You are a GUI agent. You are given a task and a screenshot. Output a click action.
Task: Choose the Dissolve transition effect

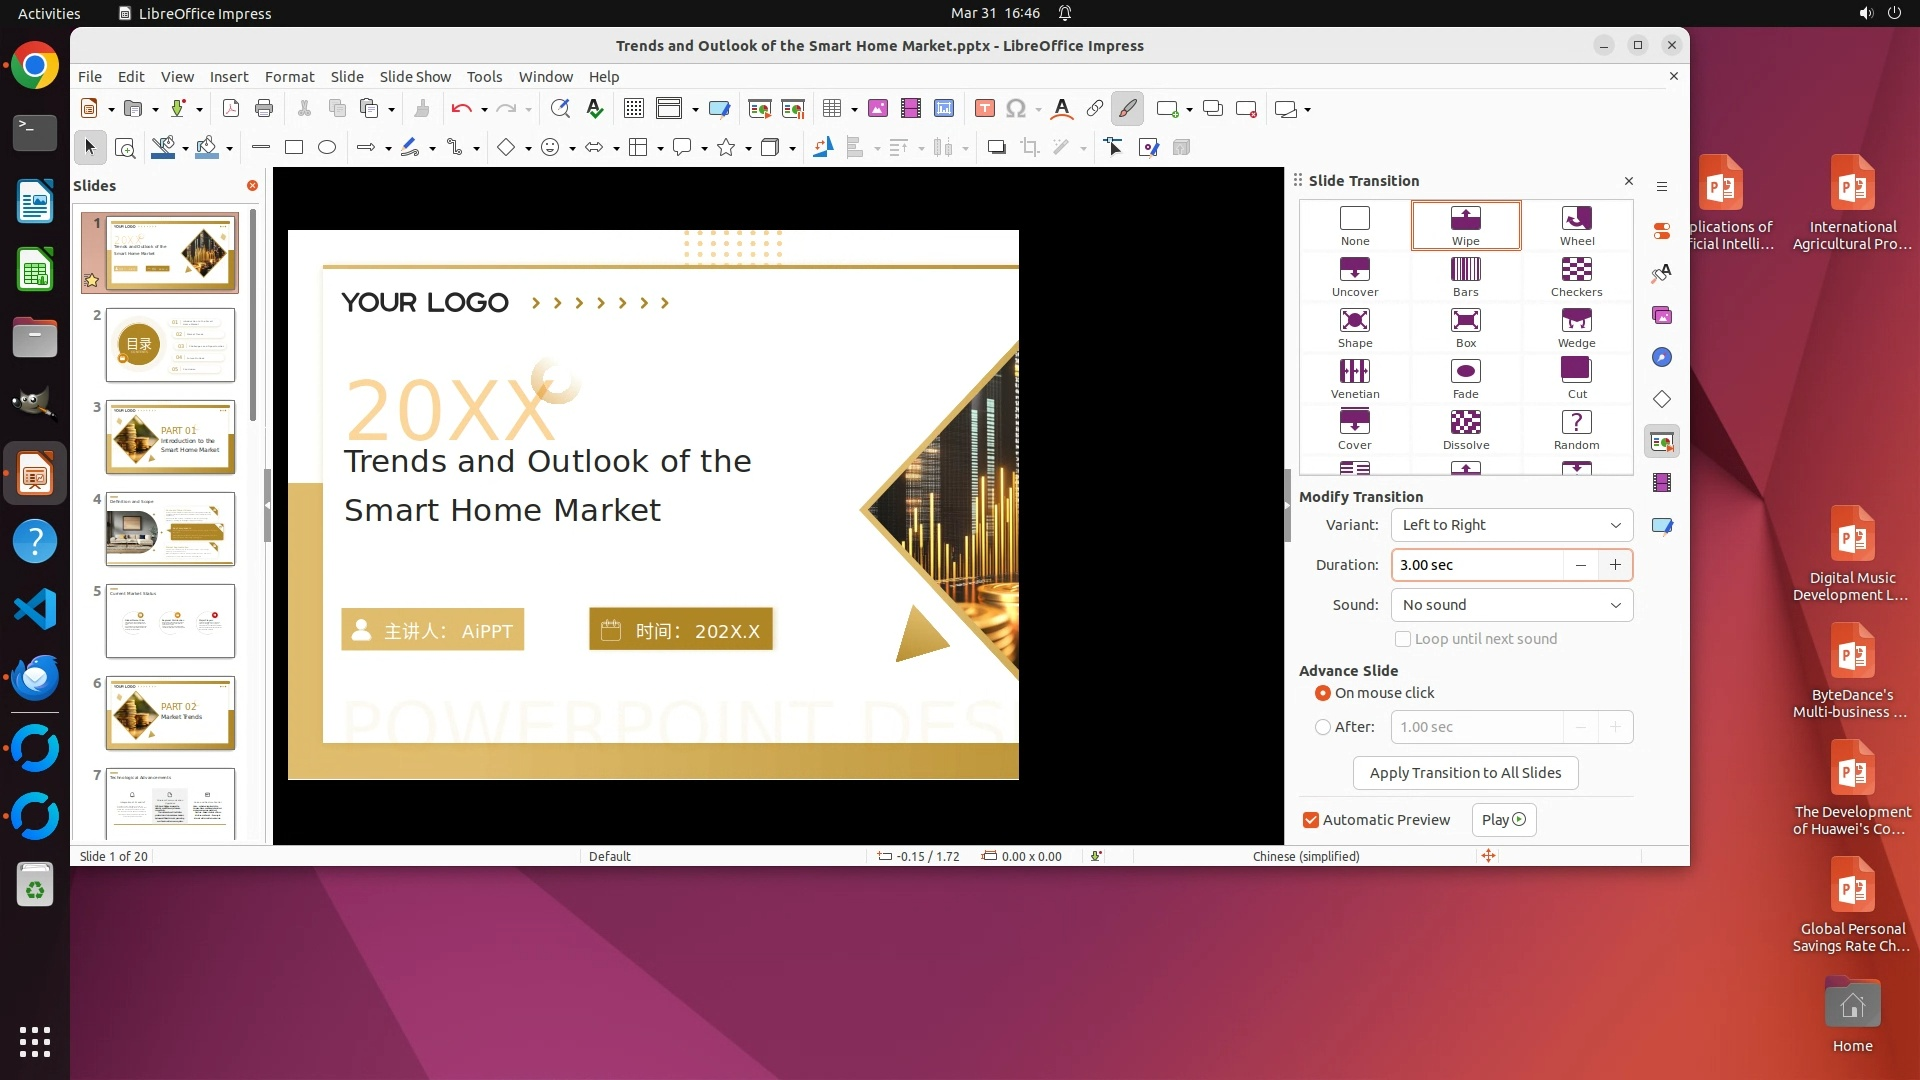pyautogui.click(x=1465, y=429)
